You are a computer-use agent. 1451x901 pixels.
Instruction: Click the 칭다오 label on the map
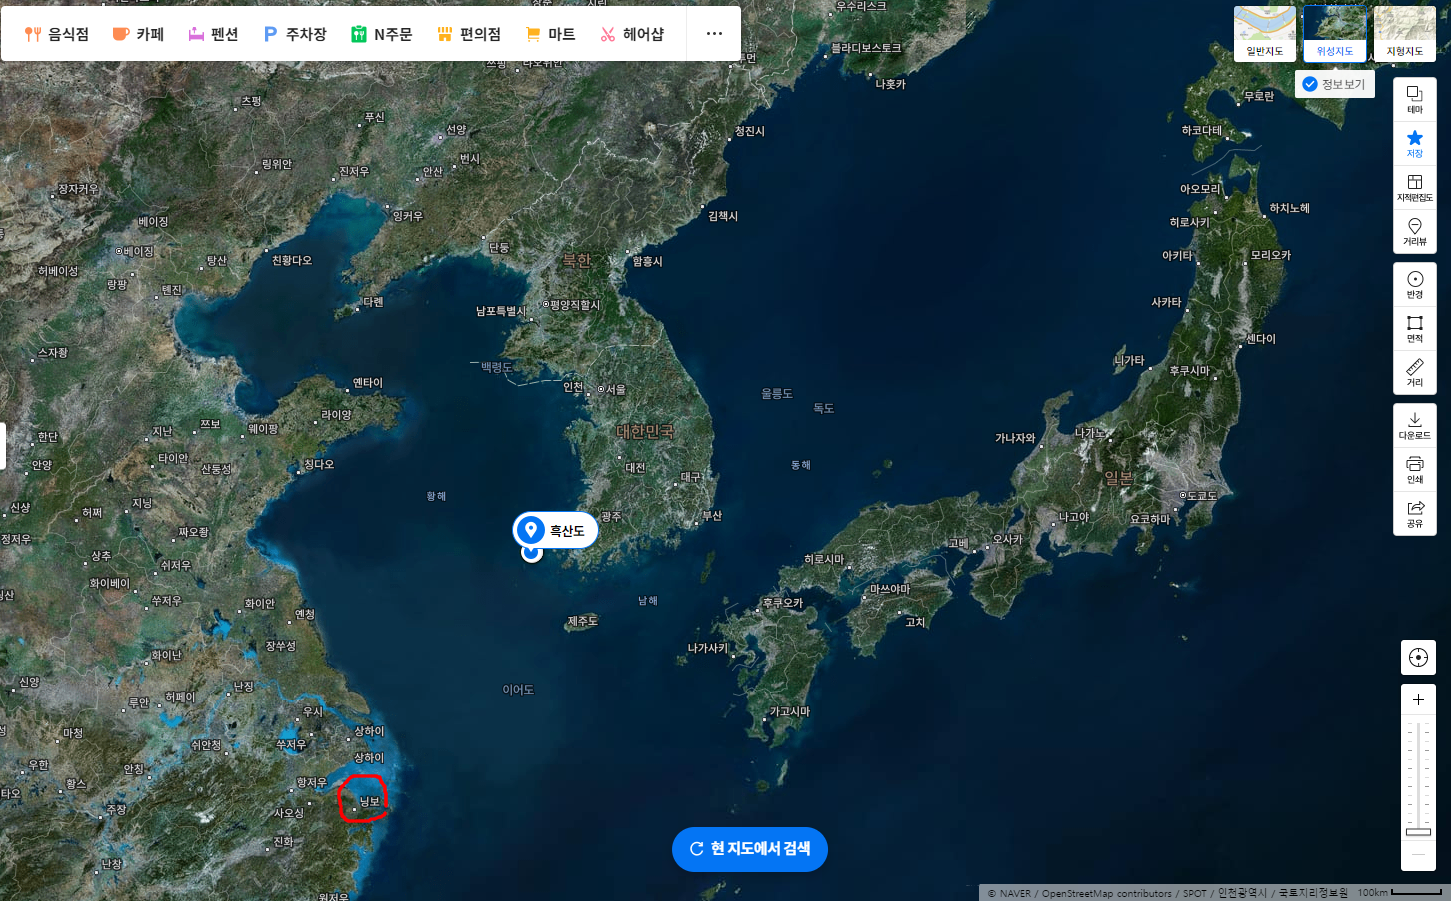pos(317,465)
